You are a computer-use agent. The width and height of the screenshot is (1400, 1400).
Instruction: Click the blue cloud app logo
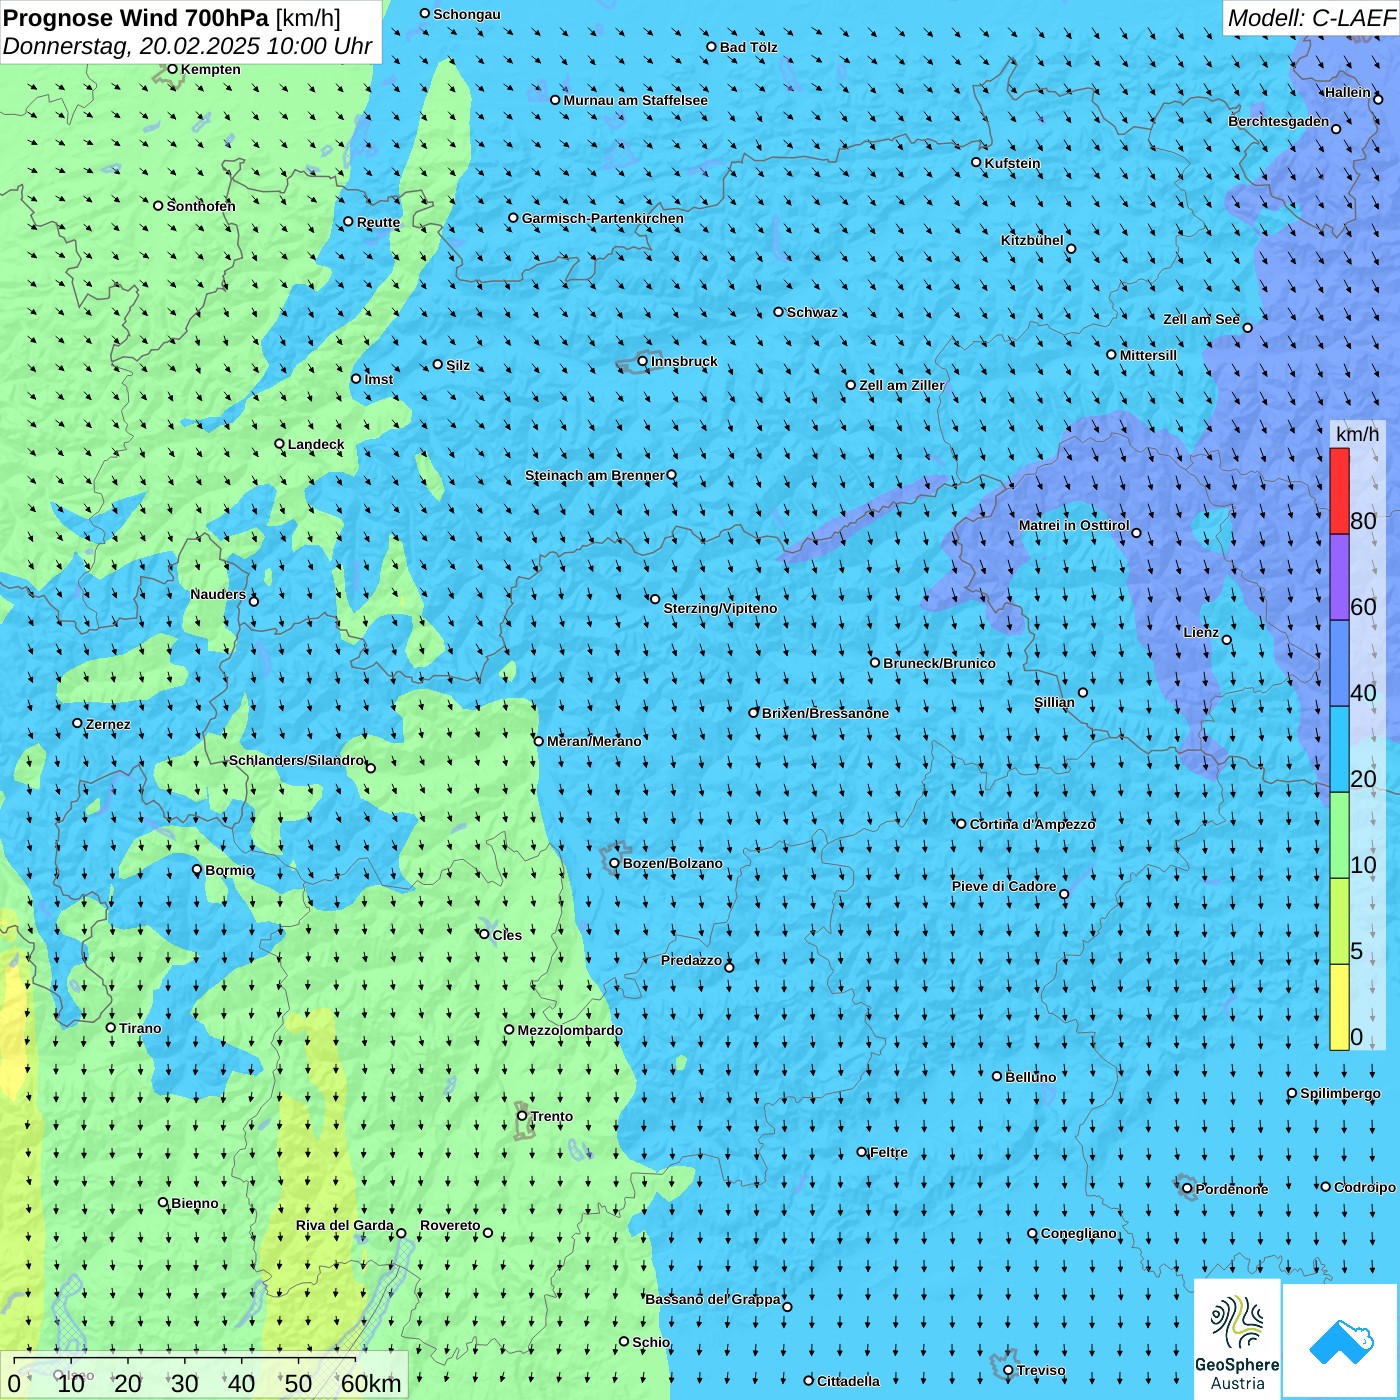tap(1341, 1342)
